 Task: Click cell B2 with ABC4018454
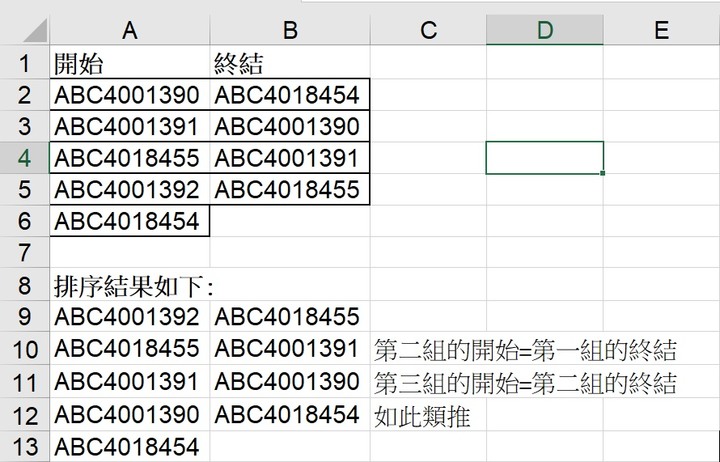(290, 96)
